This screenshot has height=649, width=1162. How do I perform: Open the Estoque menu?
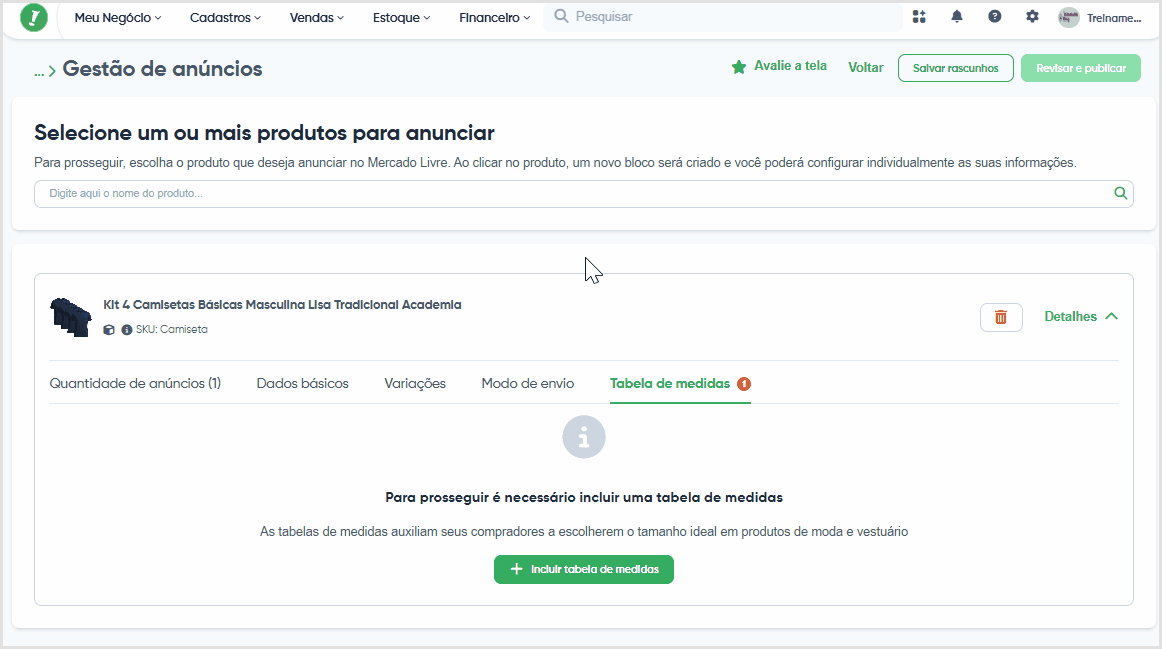[x=401, y=18]
